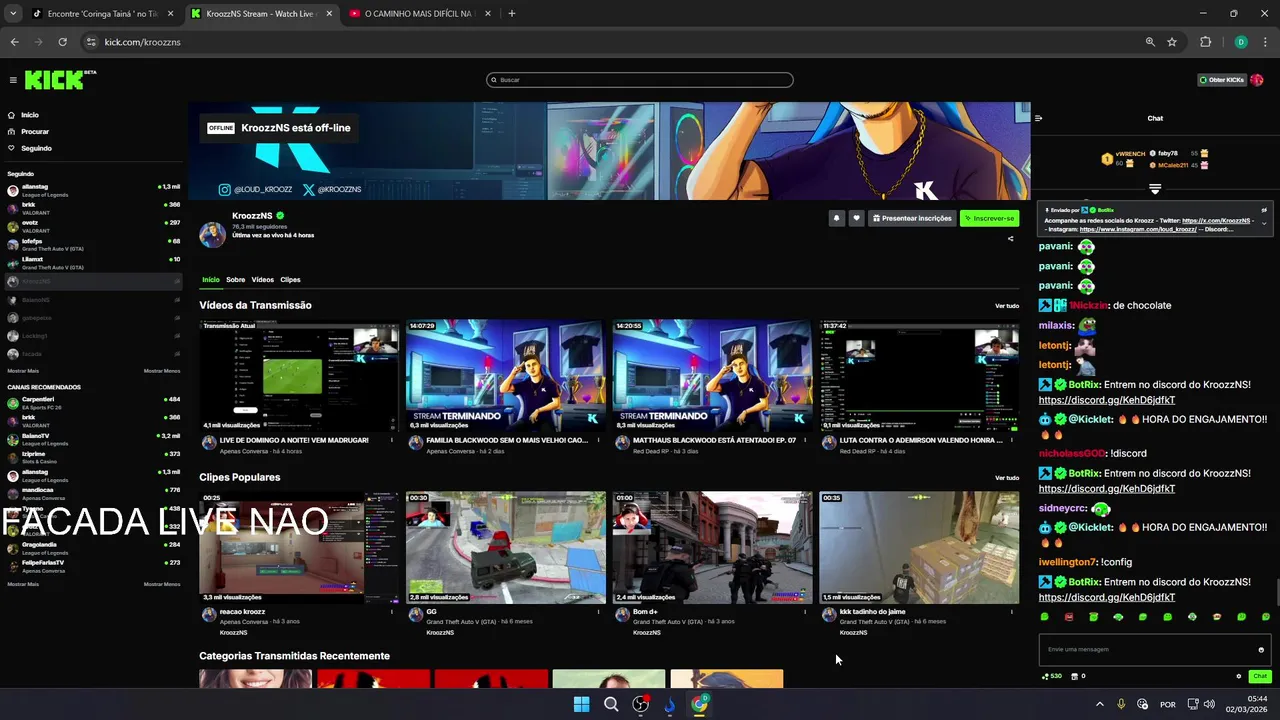1280x720 pixels.
Task: Open three-dot menu for kkk tadinho clip
Action: [x=1011, y=612]
